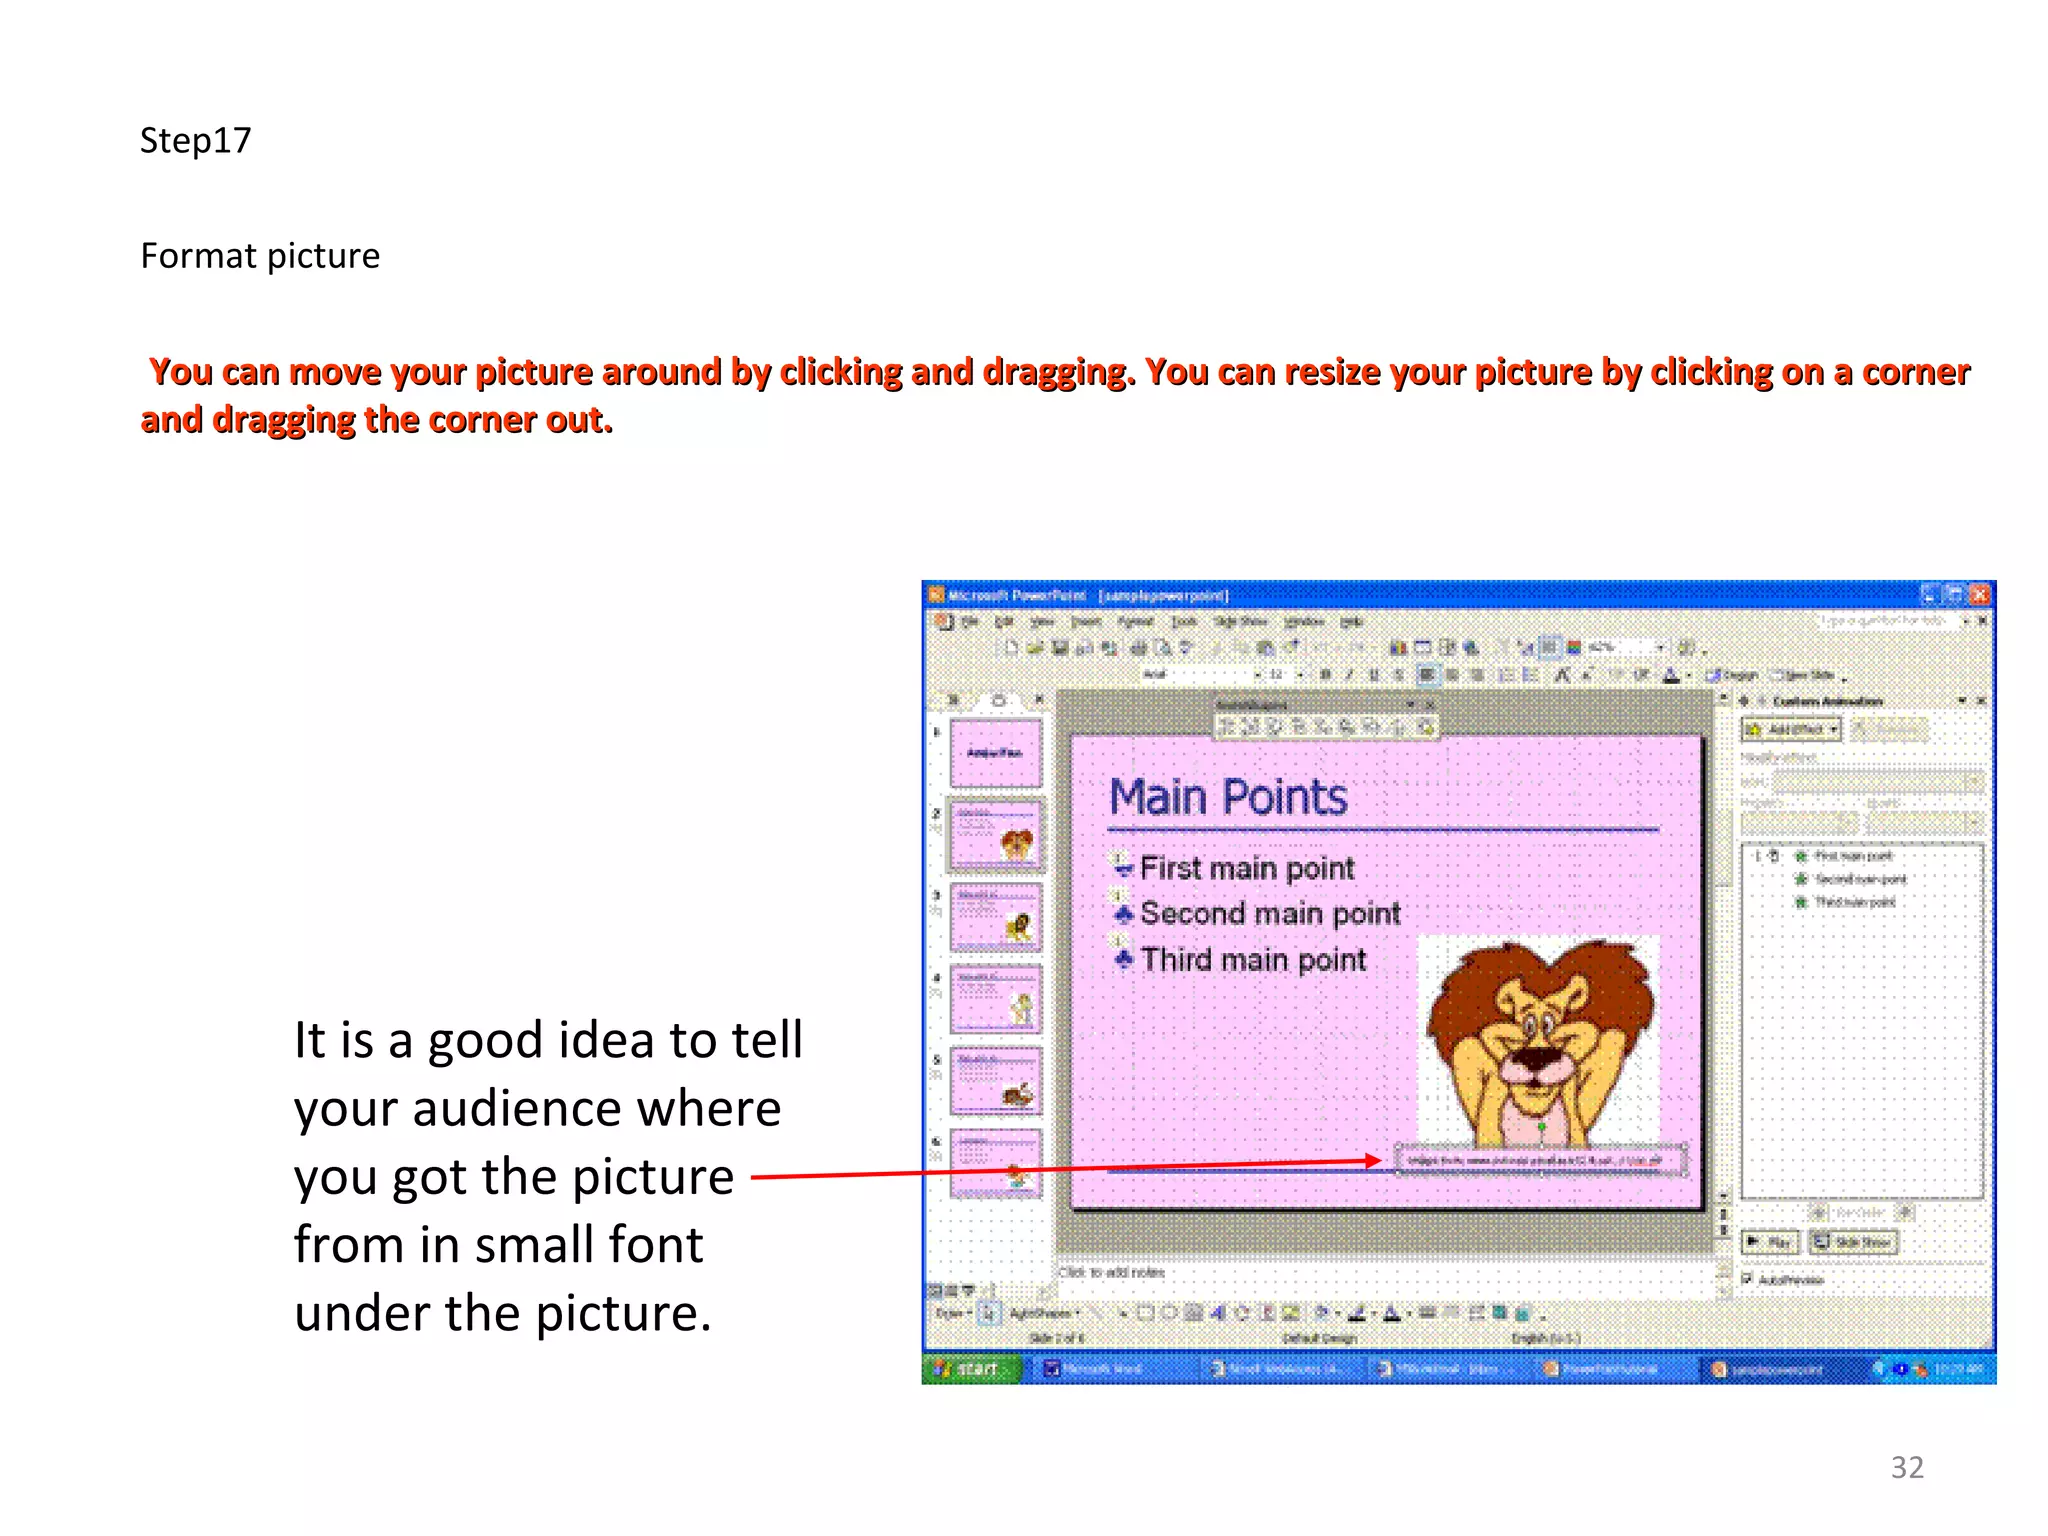The image size is (2048, 1536).
Task: Click the 'Main Points' slide title
Action: 1228,797
